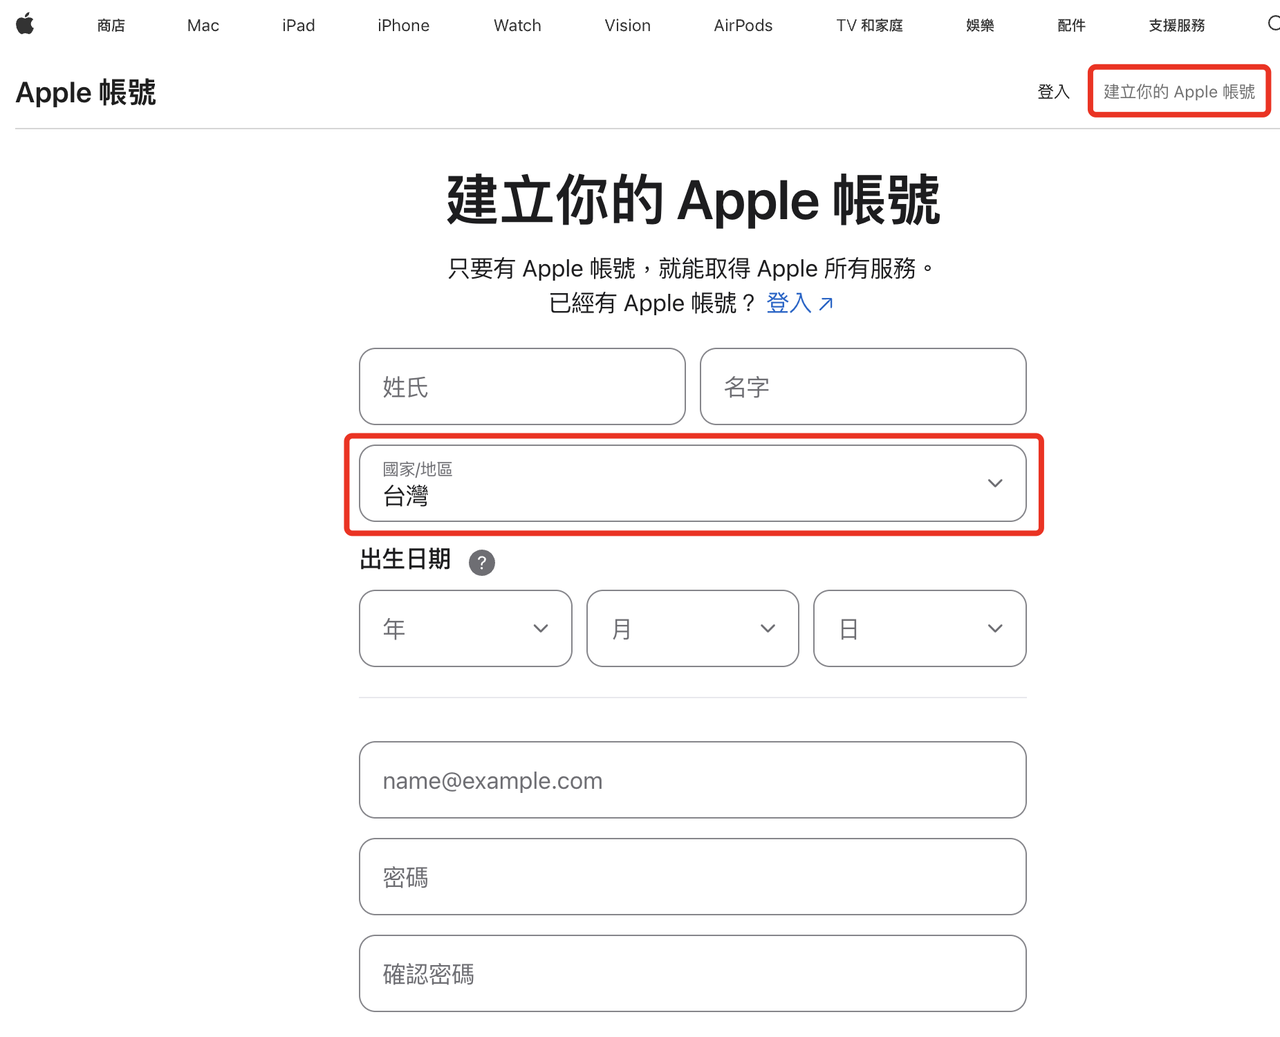The height and width of the screenshot is (1037, 1280).
Task: Open the search magnifier icon
Action: point(1273,24)
